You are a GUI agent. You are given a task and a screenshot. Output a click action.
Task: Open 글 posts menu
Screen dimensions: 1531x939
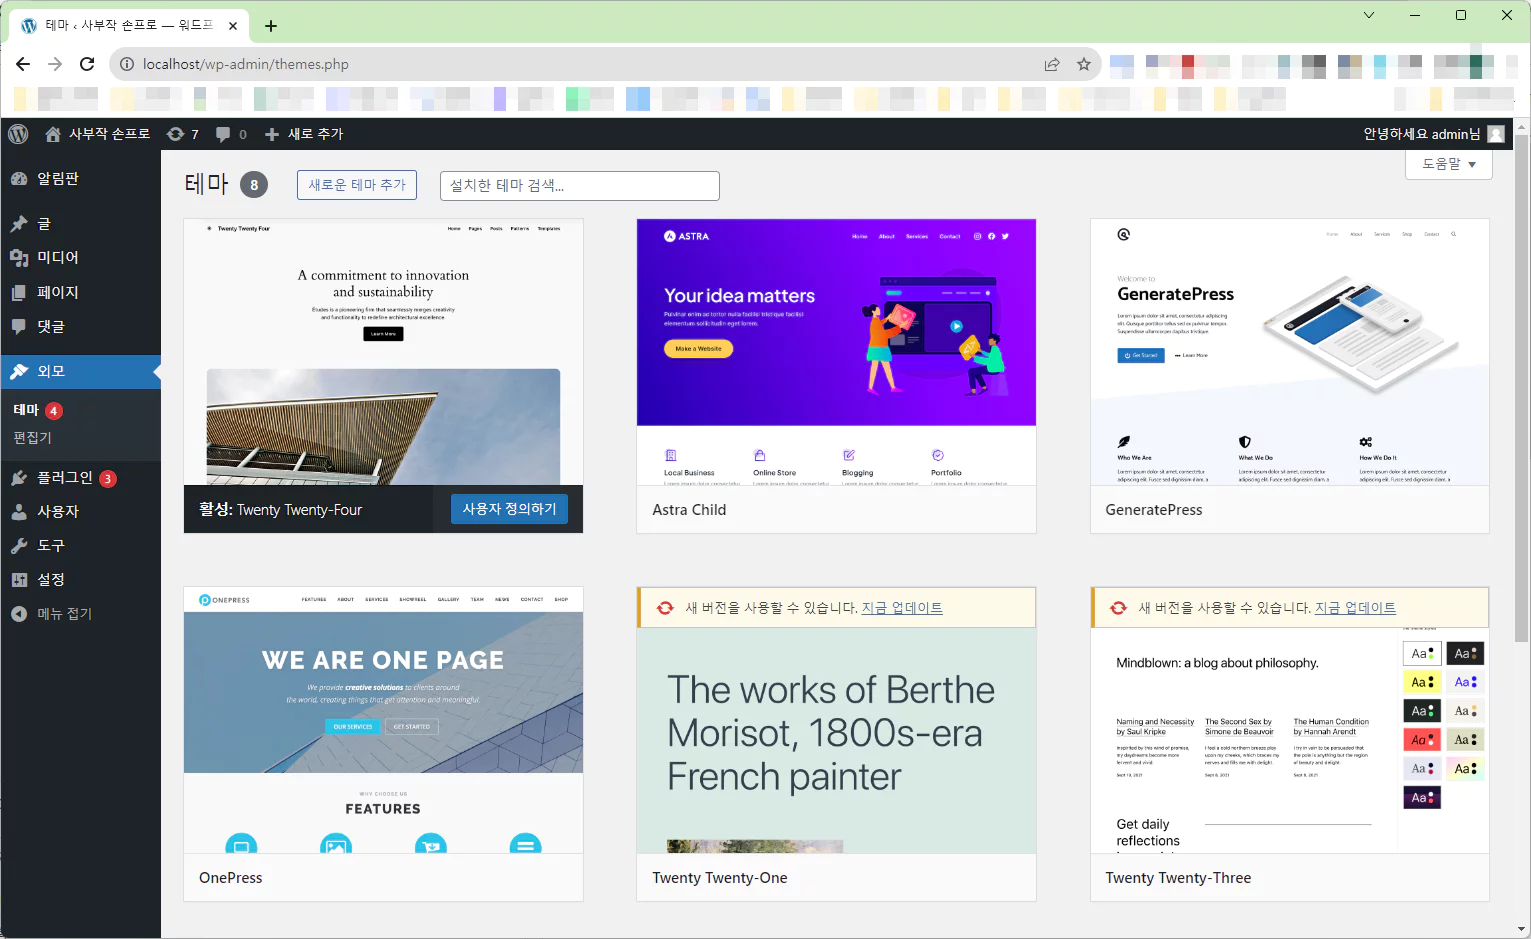80,224
